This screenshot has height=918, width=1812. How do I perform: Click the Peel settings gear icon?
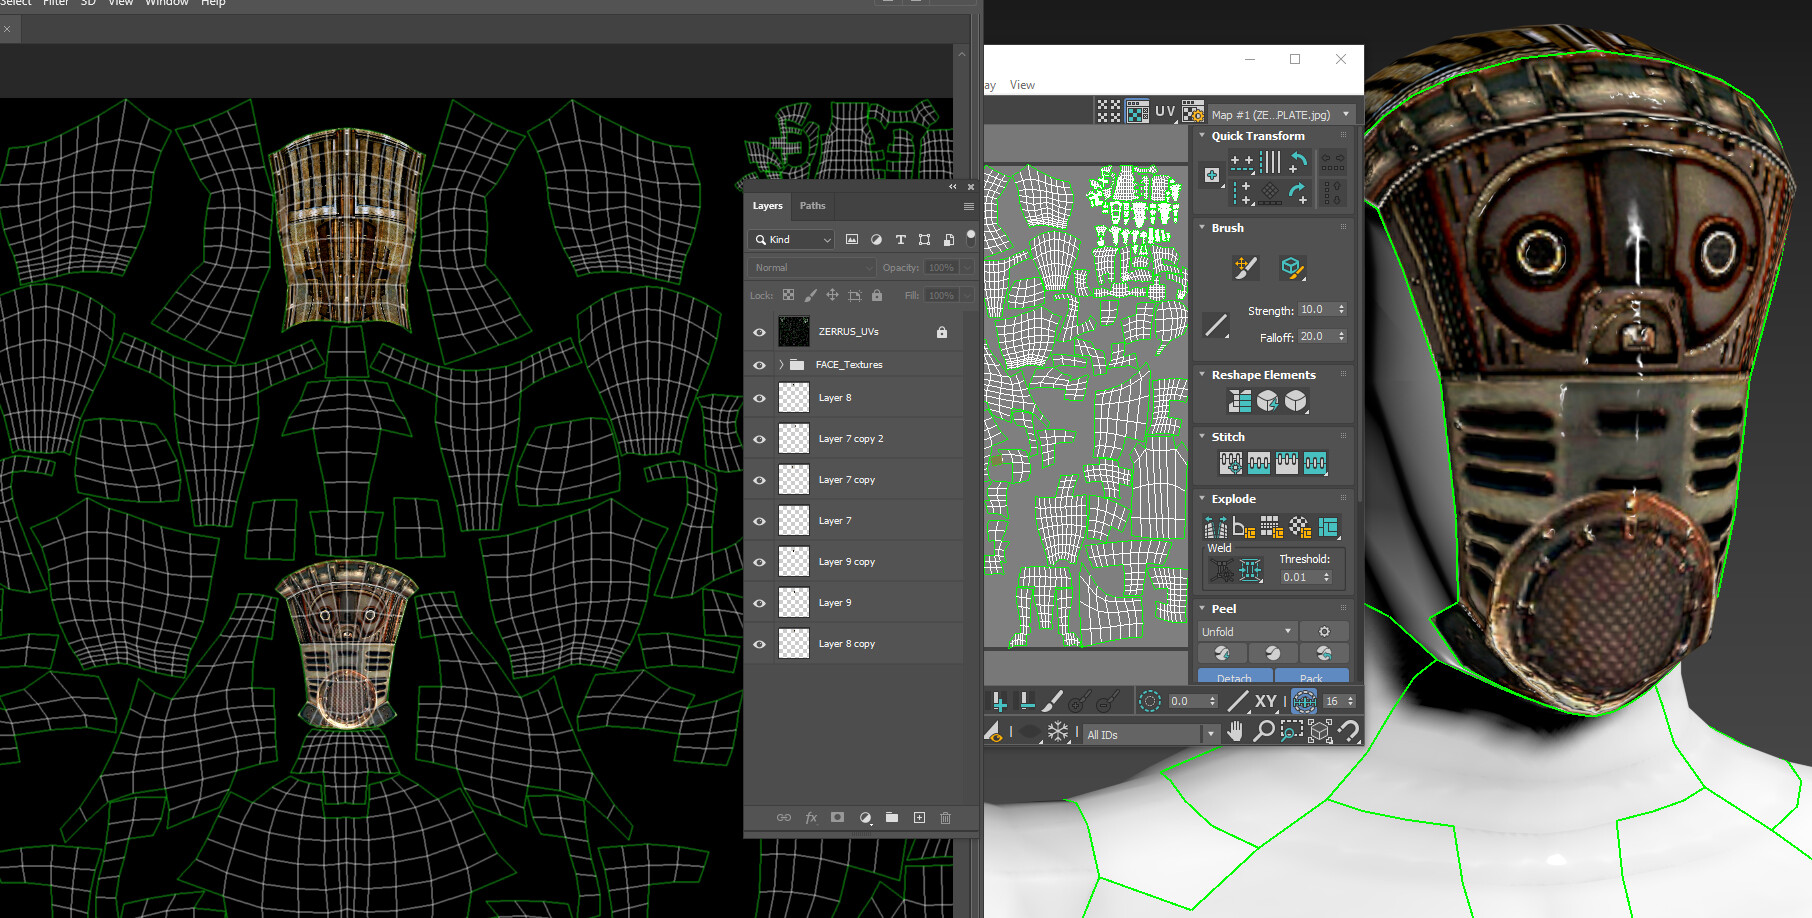point(1324,632)
